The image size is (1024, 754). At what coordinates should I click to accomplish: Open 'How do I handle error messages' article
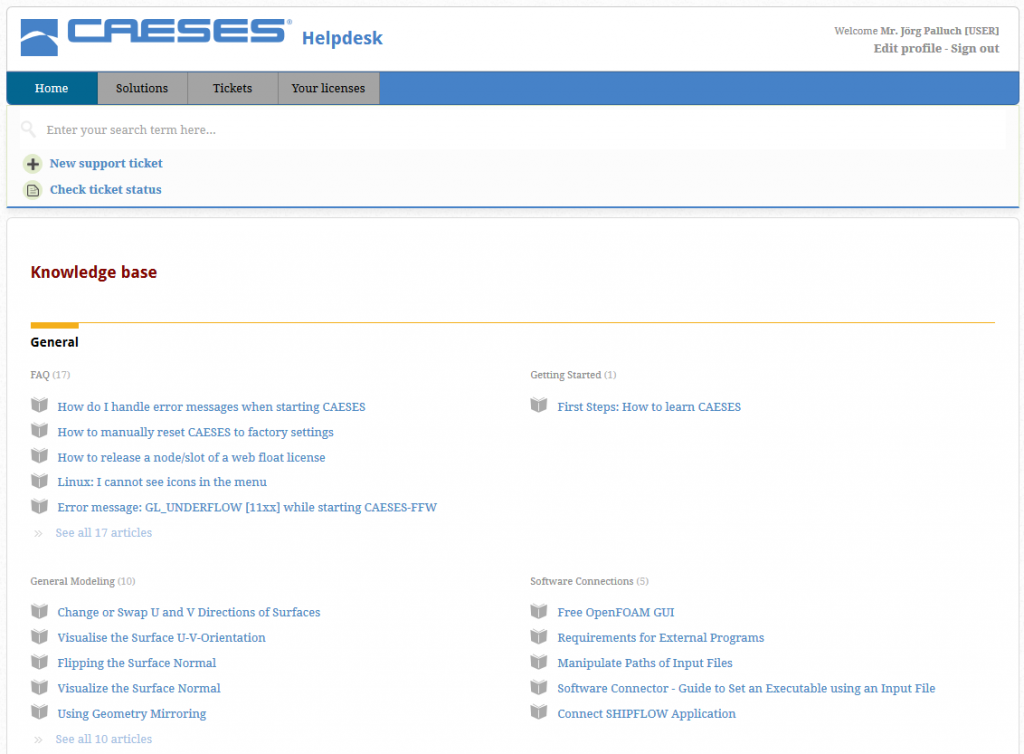pyautogui.click(x=212, y=407)
